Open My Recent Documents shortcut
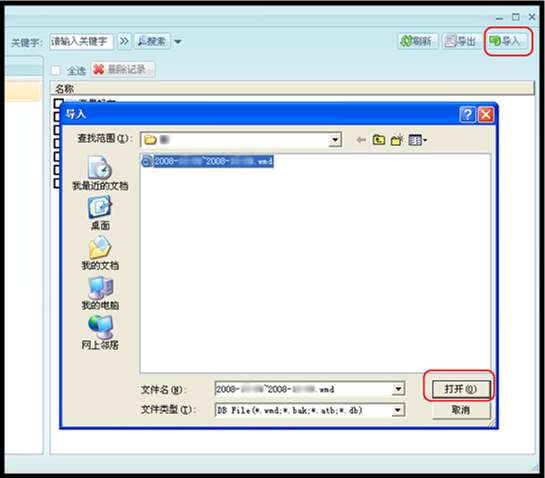The image size is (545, 478). (100, 173)
